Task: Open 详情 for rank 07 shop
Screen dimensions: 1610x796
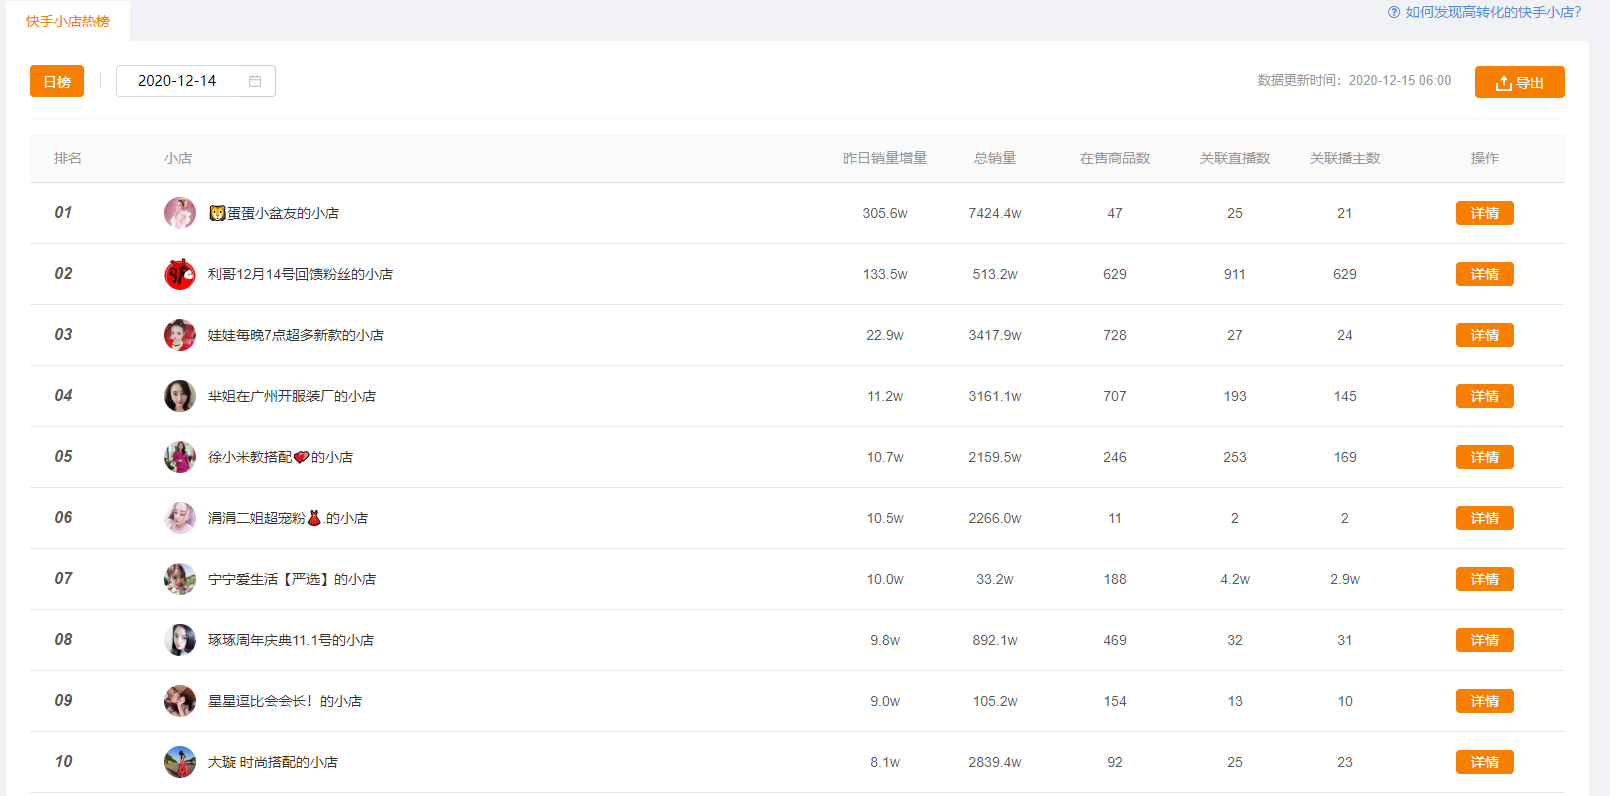Action: (1484, 579)
